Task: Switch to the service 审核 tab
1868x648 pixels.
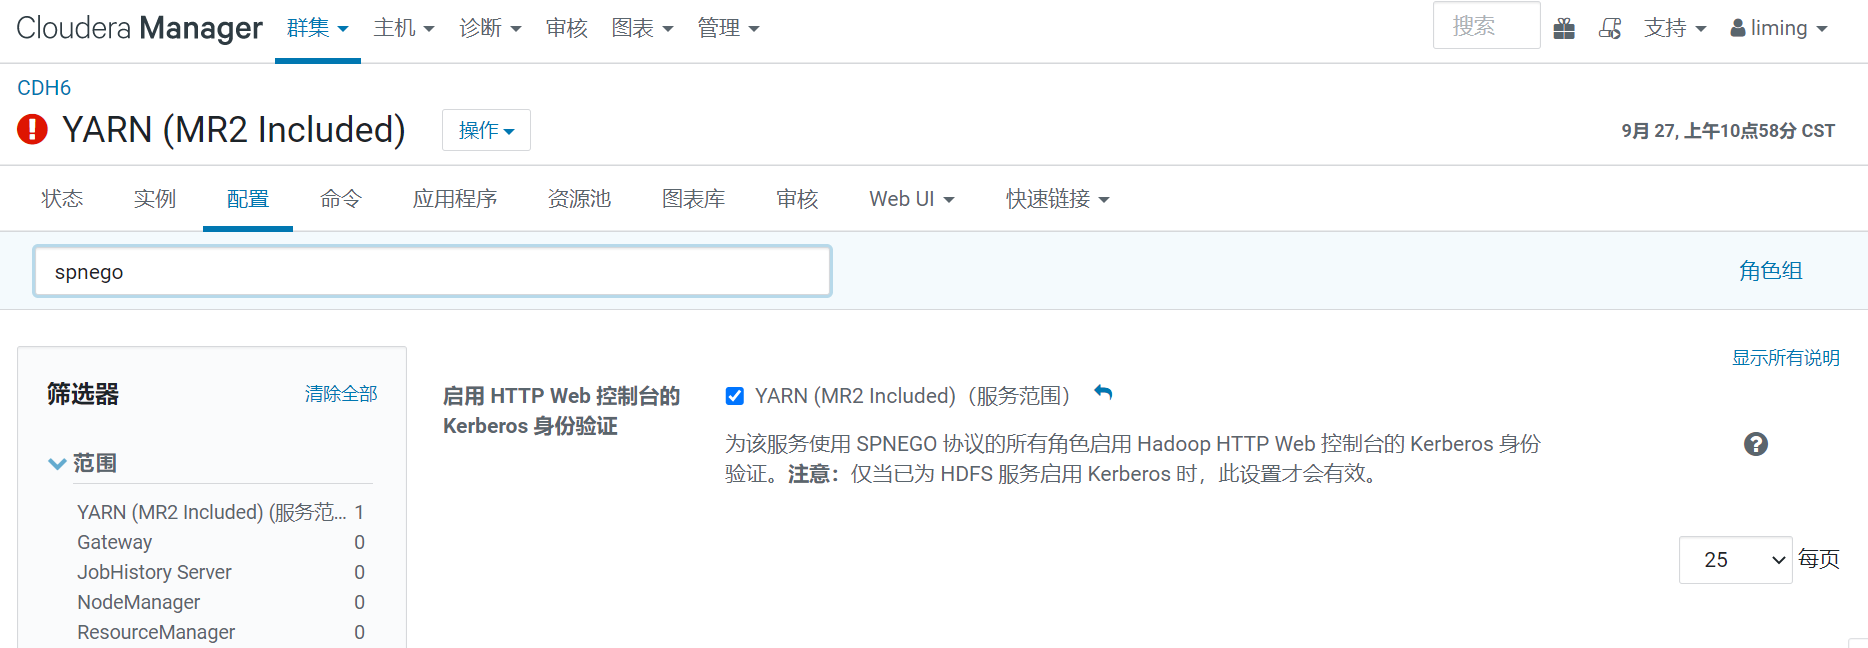Action: click(x=797, y=199)
